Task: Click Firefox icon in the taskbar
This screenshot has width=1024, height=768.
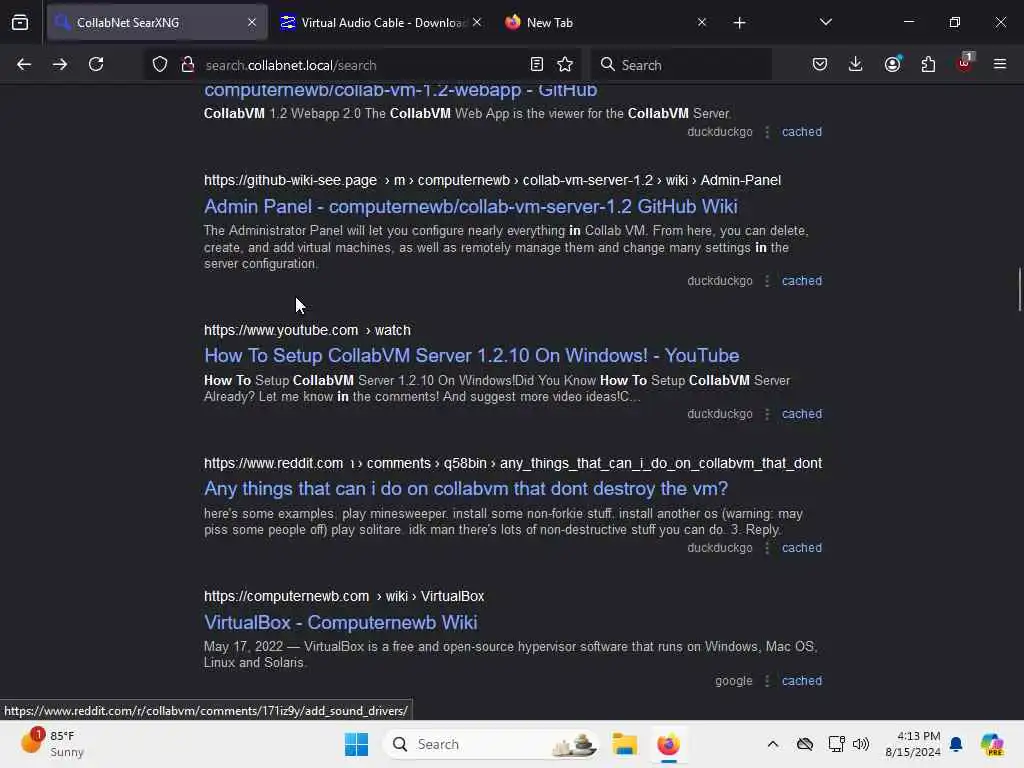Action: (668, 744)
